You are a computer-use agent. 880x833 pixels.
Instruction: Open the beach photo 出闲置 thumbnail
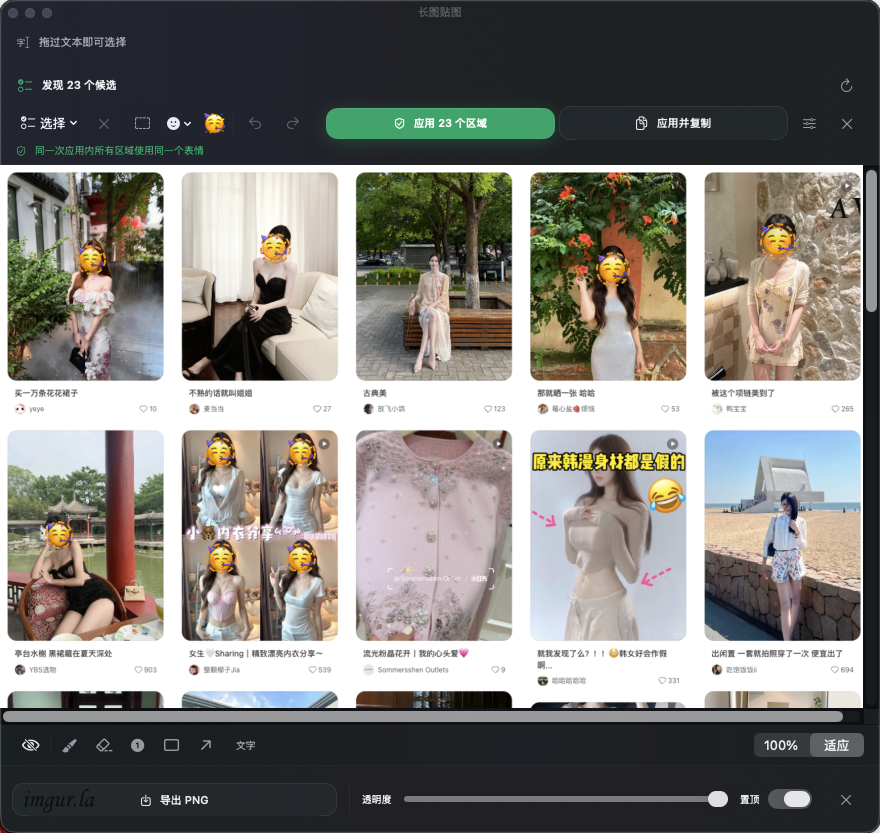point(782,536)
